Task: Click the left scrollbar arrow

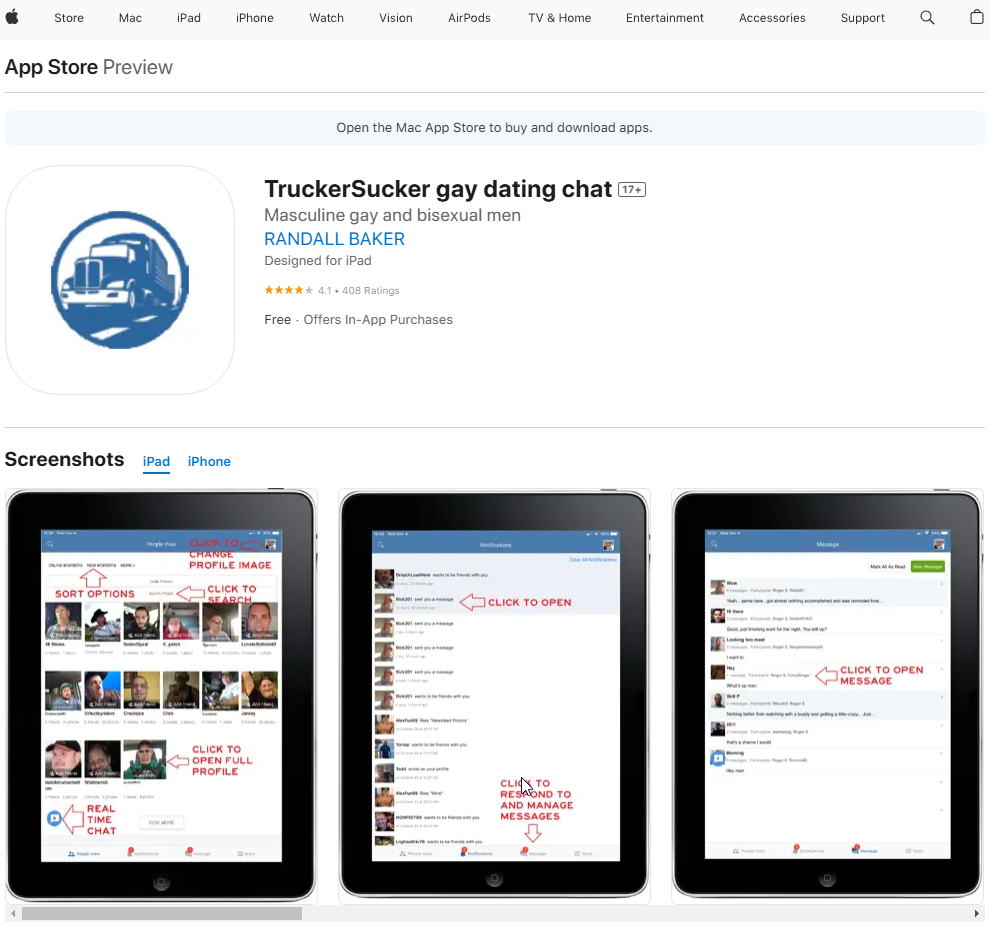Action: [13, 913]
